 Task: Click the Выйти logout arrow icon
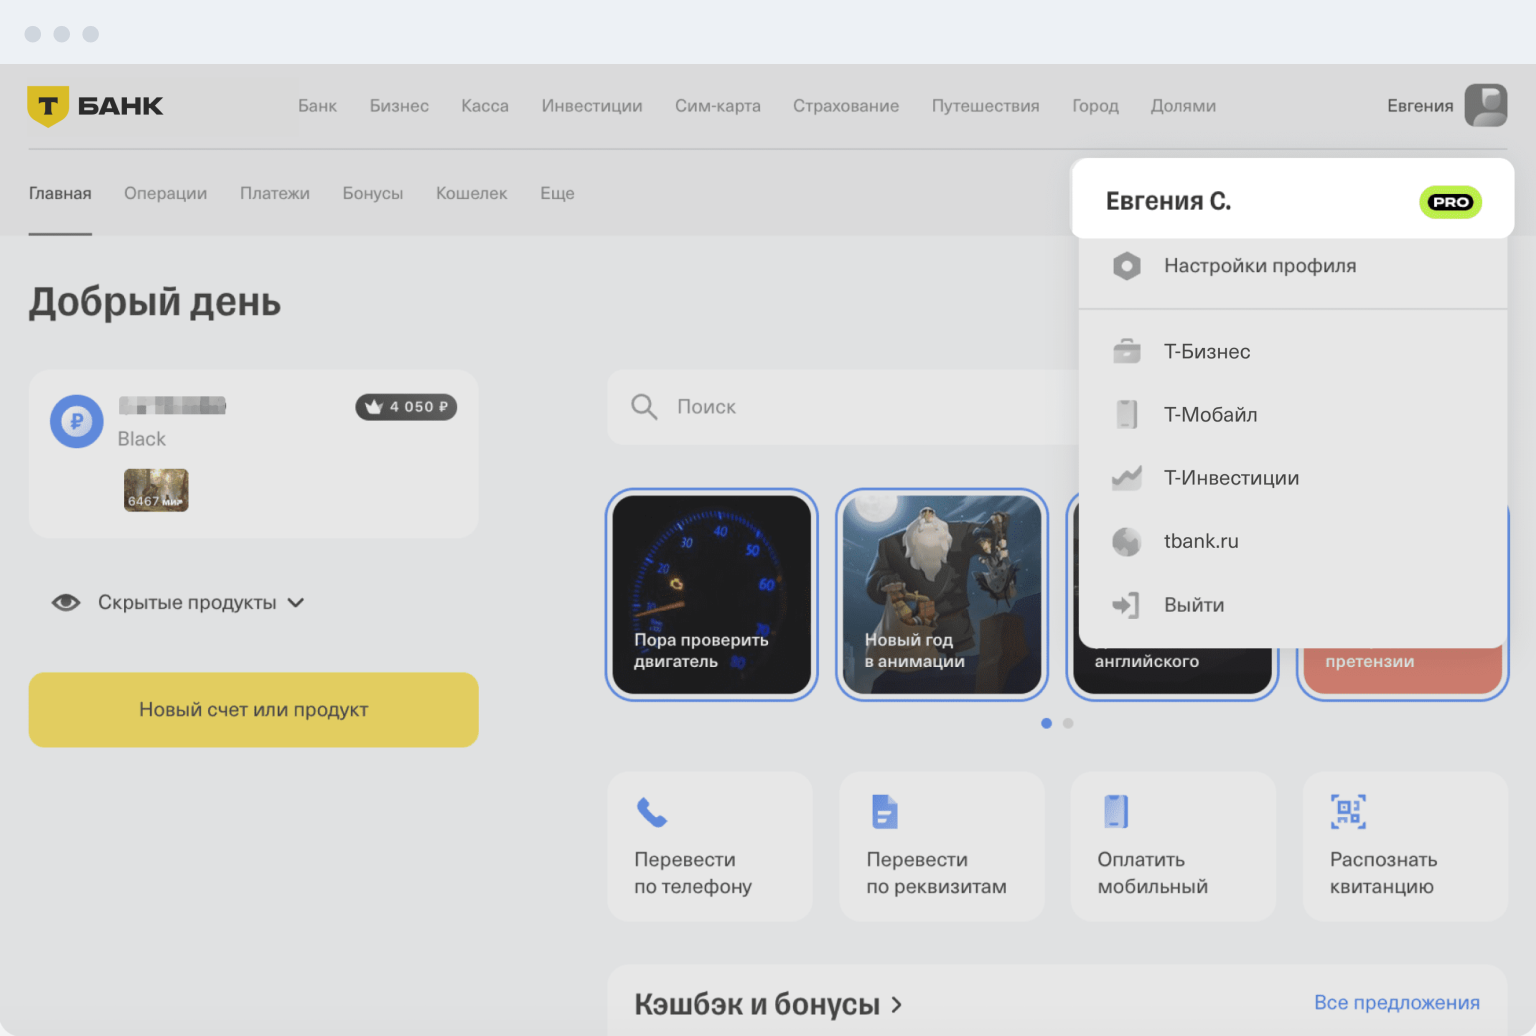1126,605
